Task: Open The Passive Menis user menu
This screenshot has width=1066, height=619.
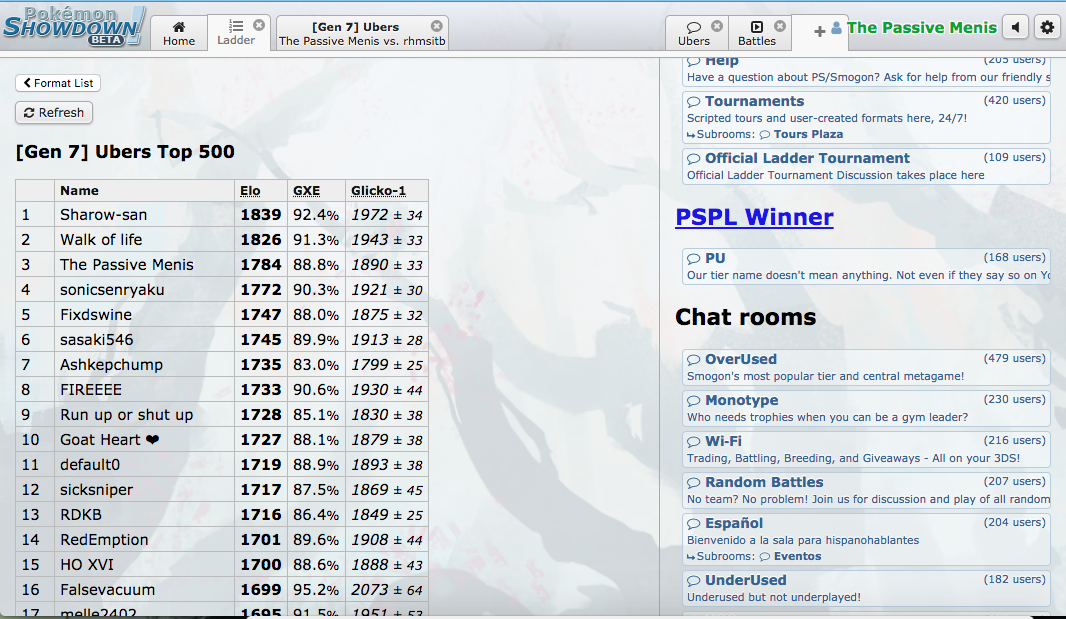Action: pos(914,28)
